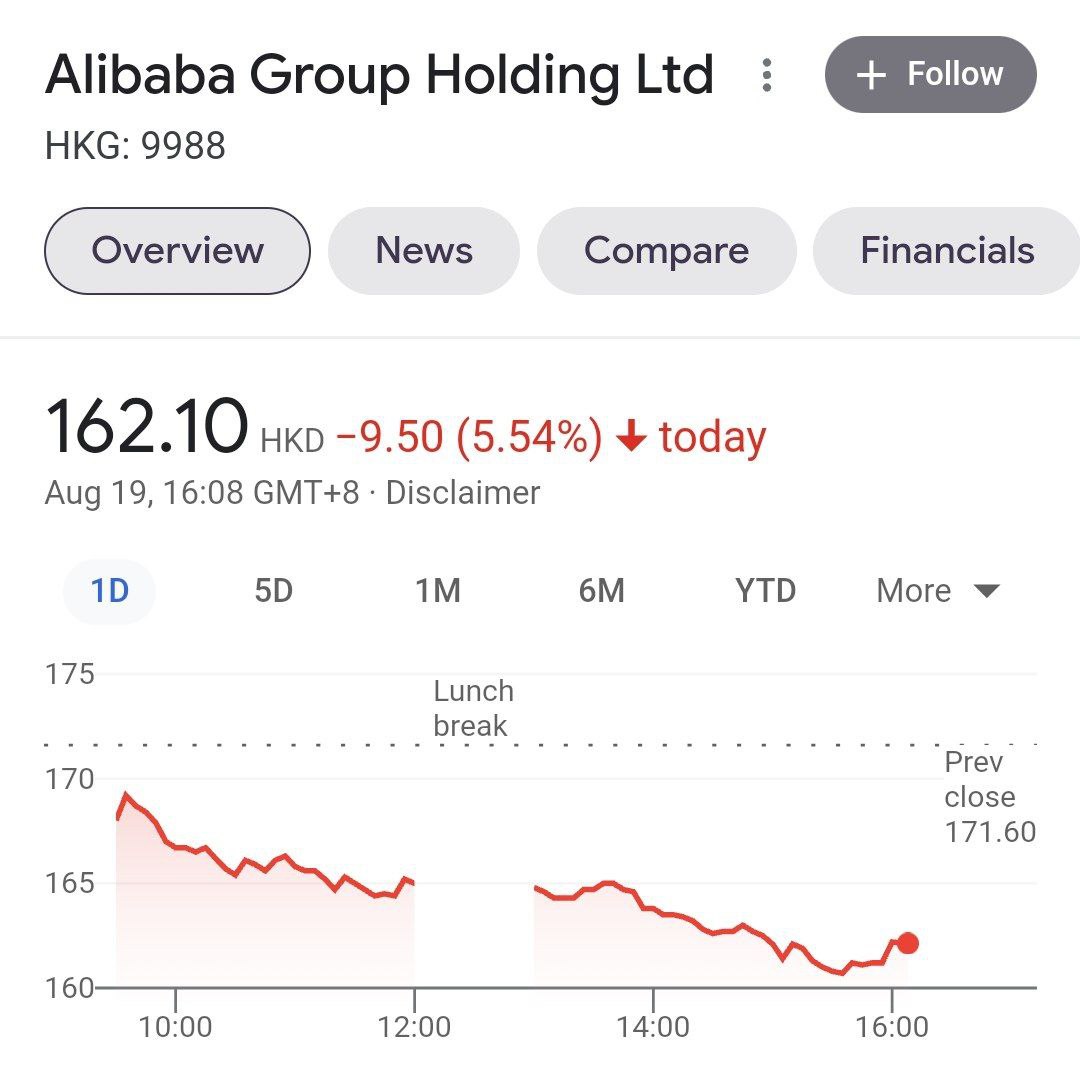Click the 1D selected range chip

pyautogui.click(x=108, y=590)
